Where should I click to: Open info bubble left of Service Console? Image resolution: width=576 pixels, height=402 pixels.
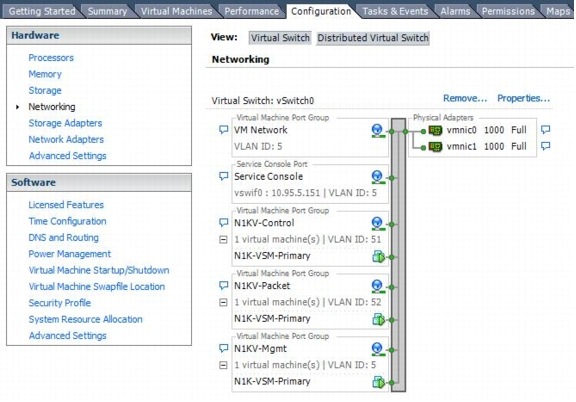(x=223, y=176)
